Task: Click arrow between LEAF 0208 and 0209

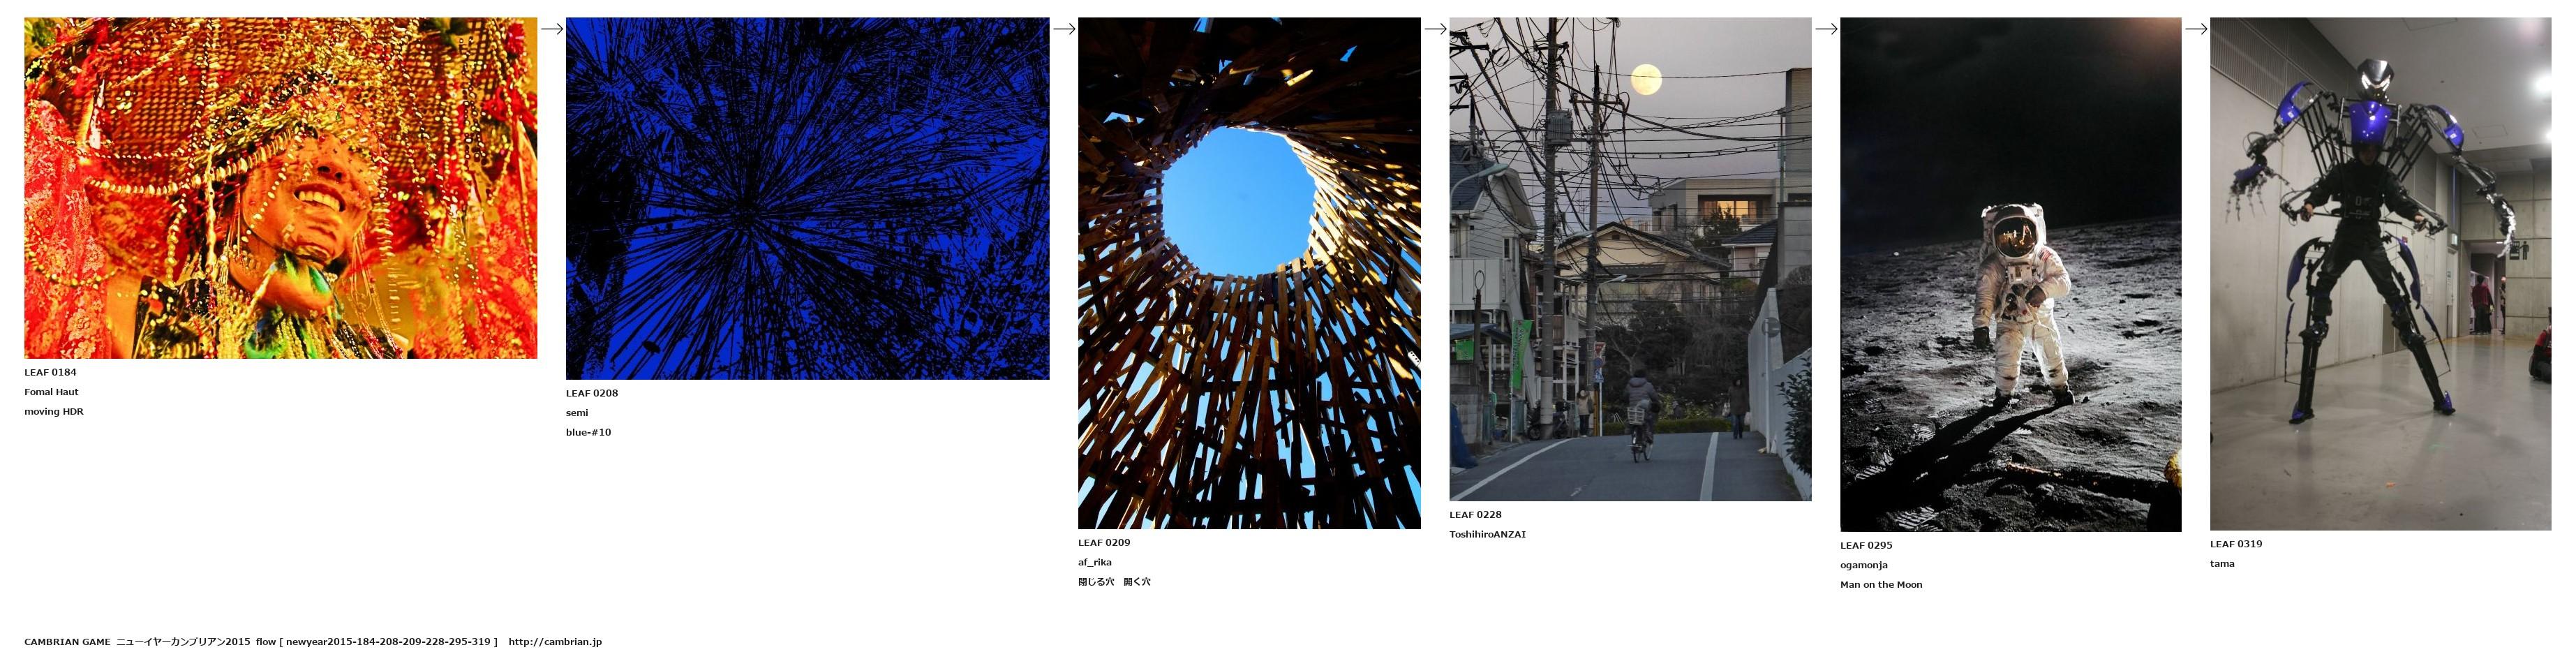Action: coord(1064,29)
